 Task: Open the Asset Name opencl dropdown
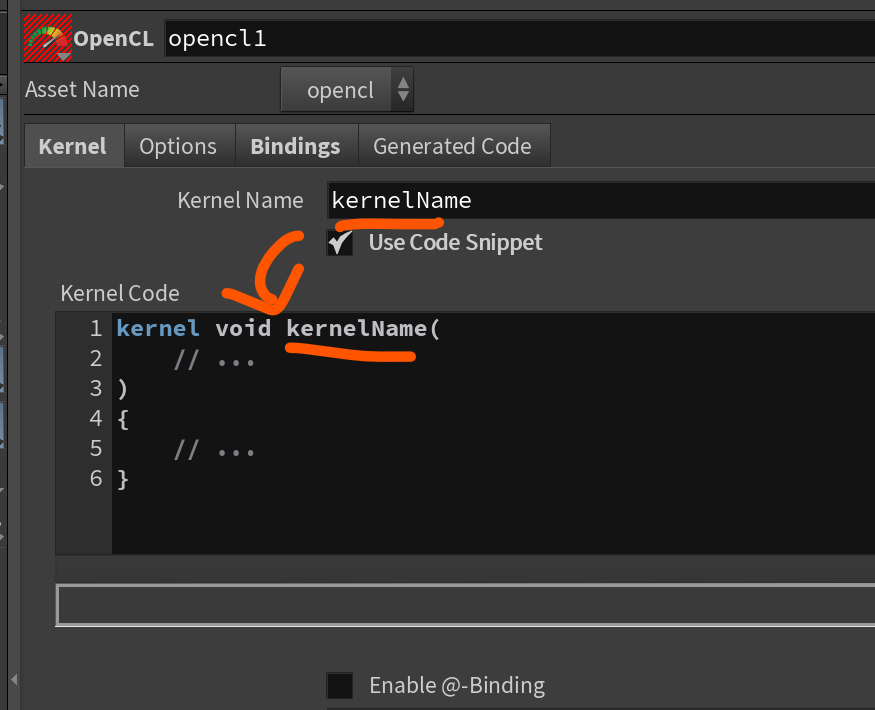pyautogui.click(x=346, y=90)
